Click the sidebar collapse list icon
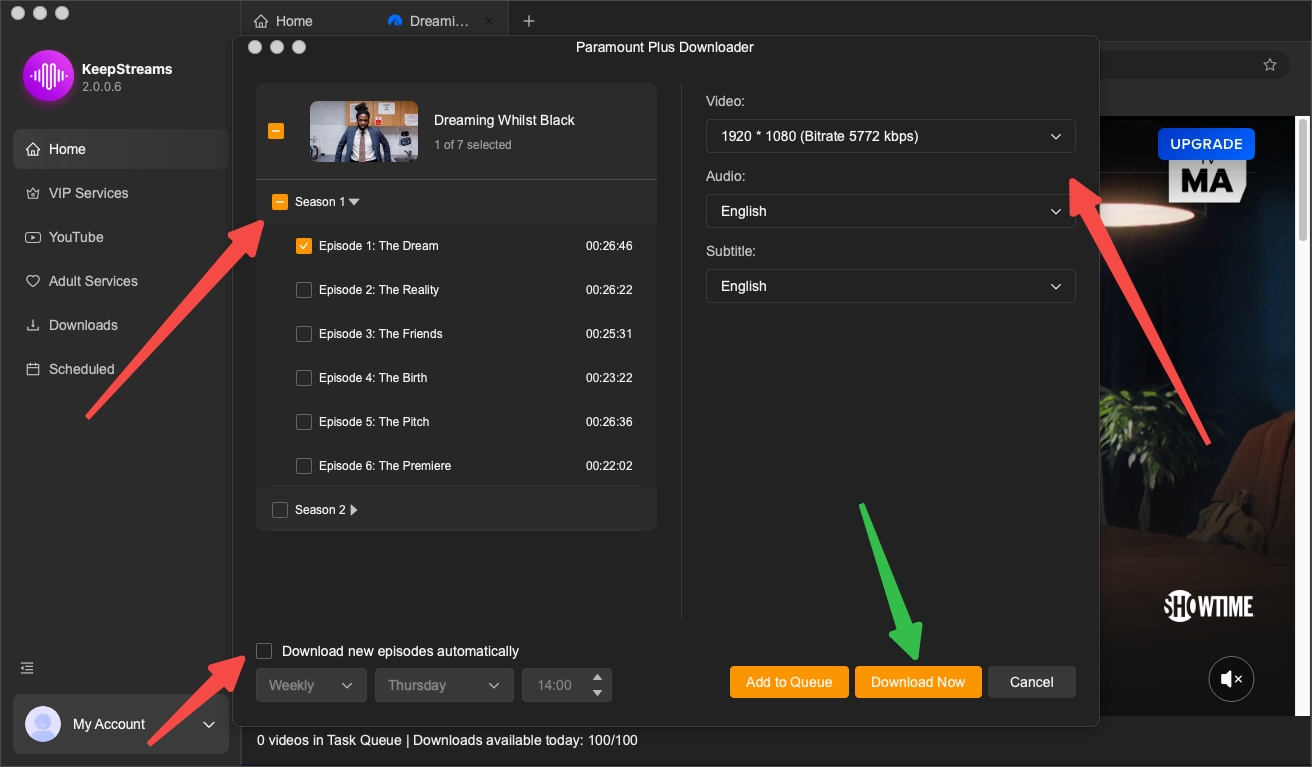This screenshot has height=767, width=1312. click(x=27, y=668)
